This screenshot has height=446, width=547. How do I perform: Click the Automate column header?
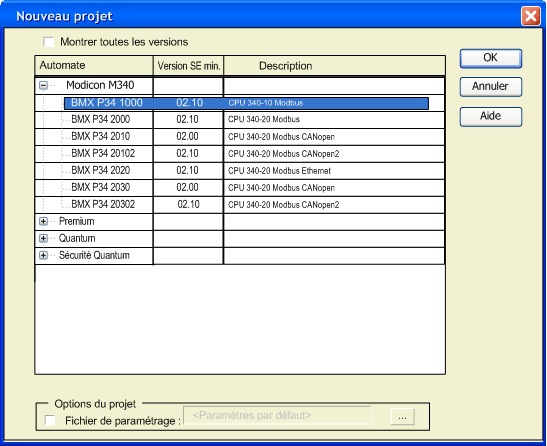pos(94,65)
